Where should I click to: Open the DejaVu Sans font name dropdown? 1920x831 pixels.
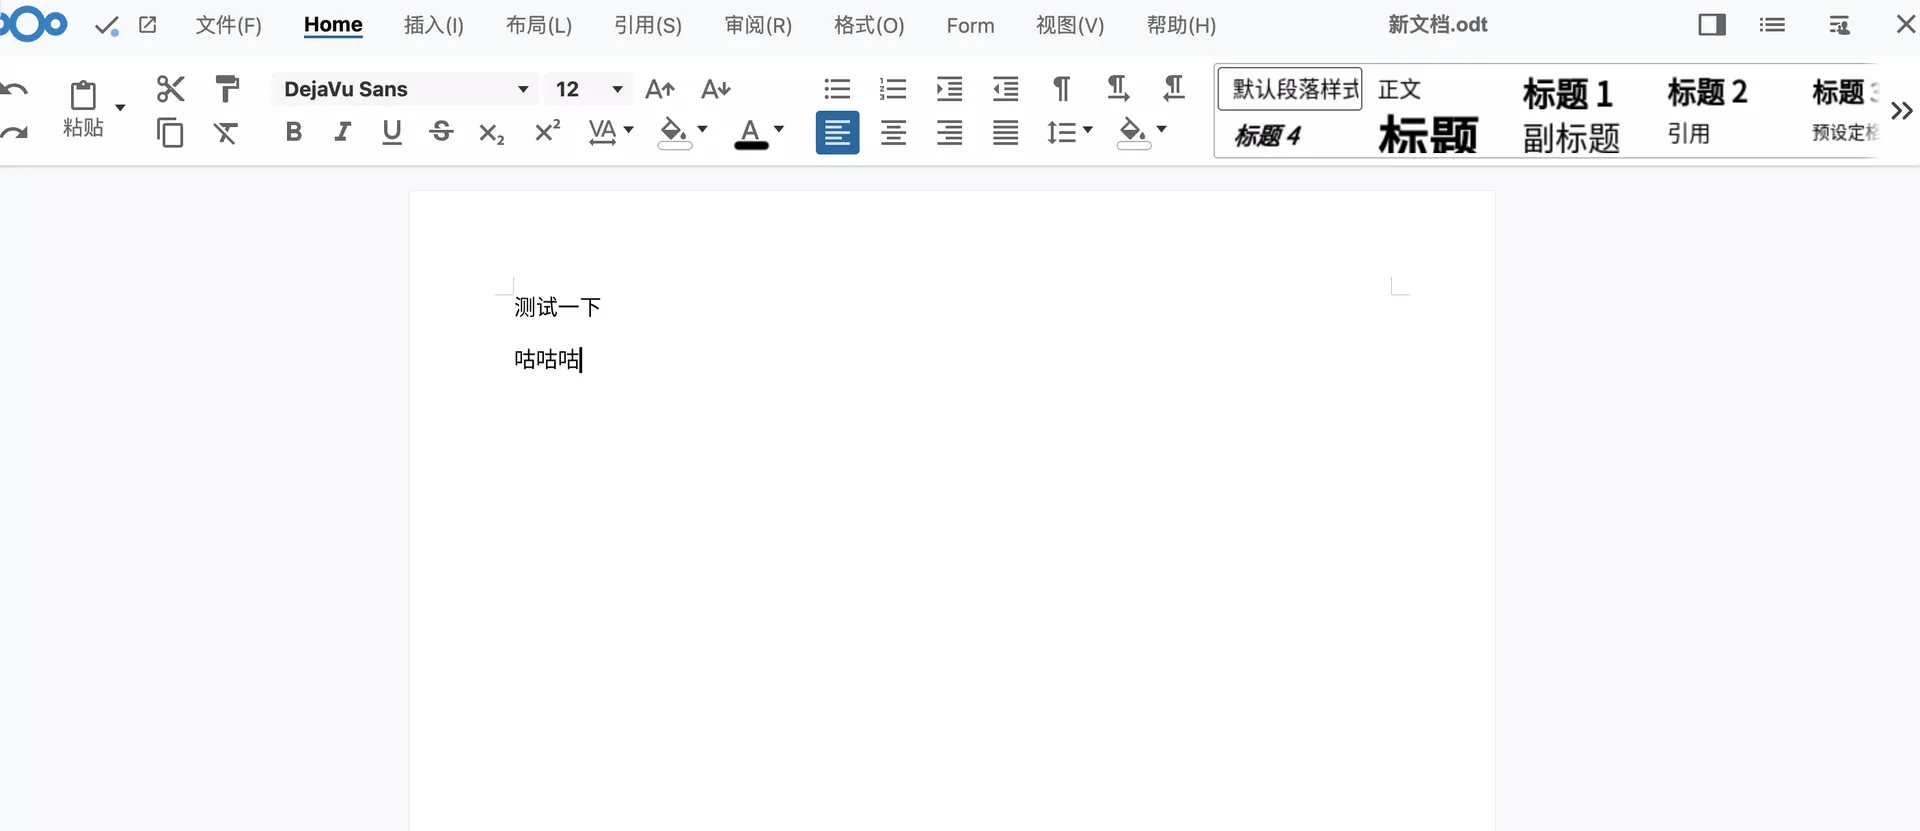point(522,90)
